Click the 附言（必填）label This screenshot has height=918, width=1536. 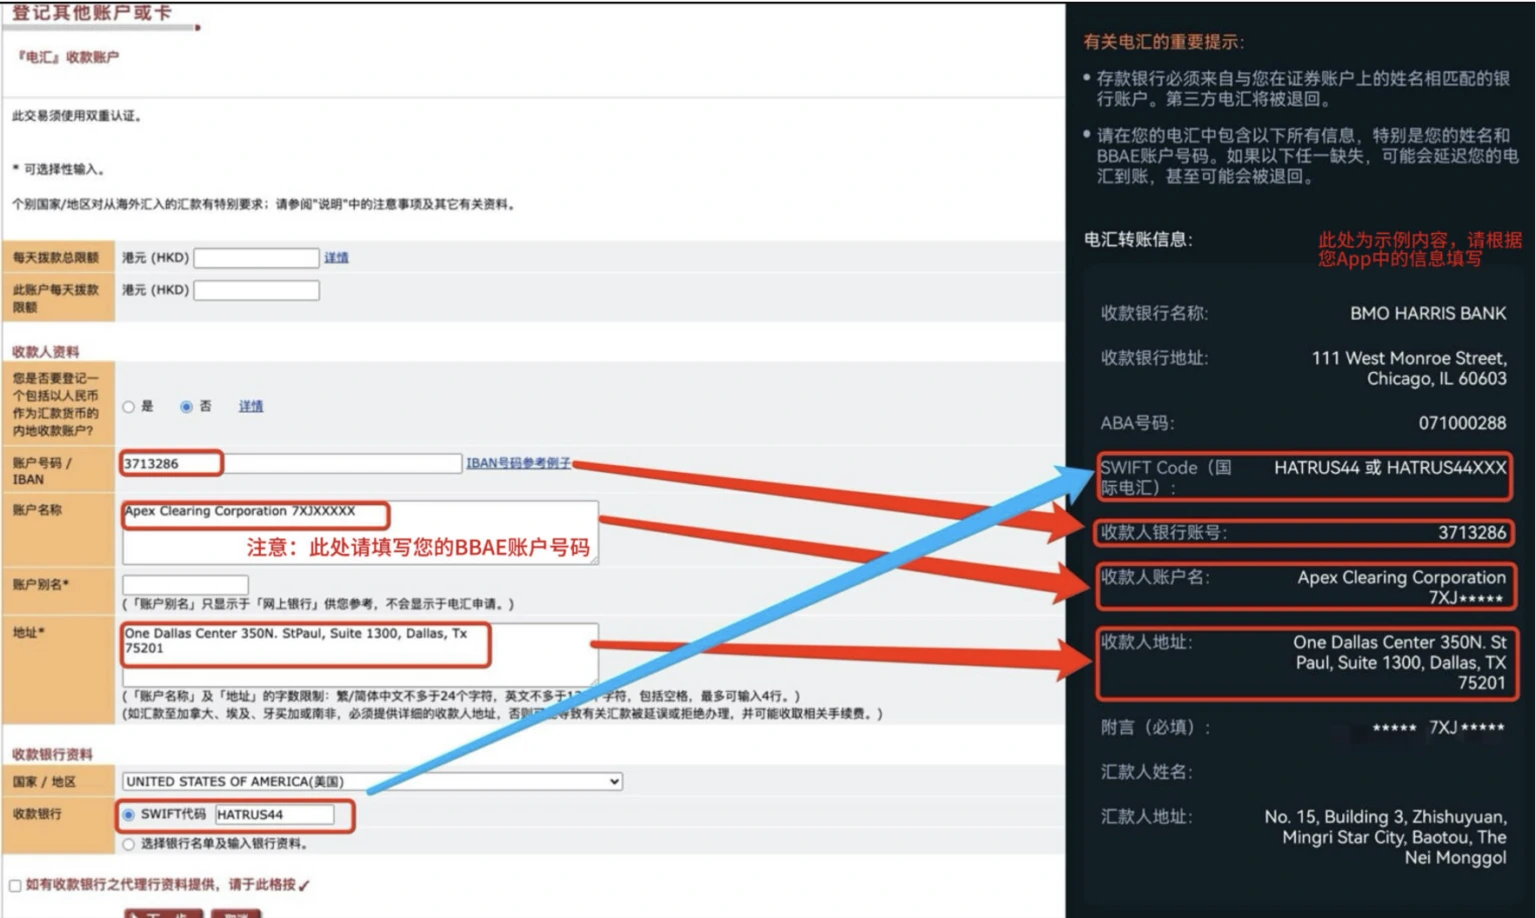pos(1155,727)
